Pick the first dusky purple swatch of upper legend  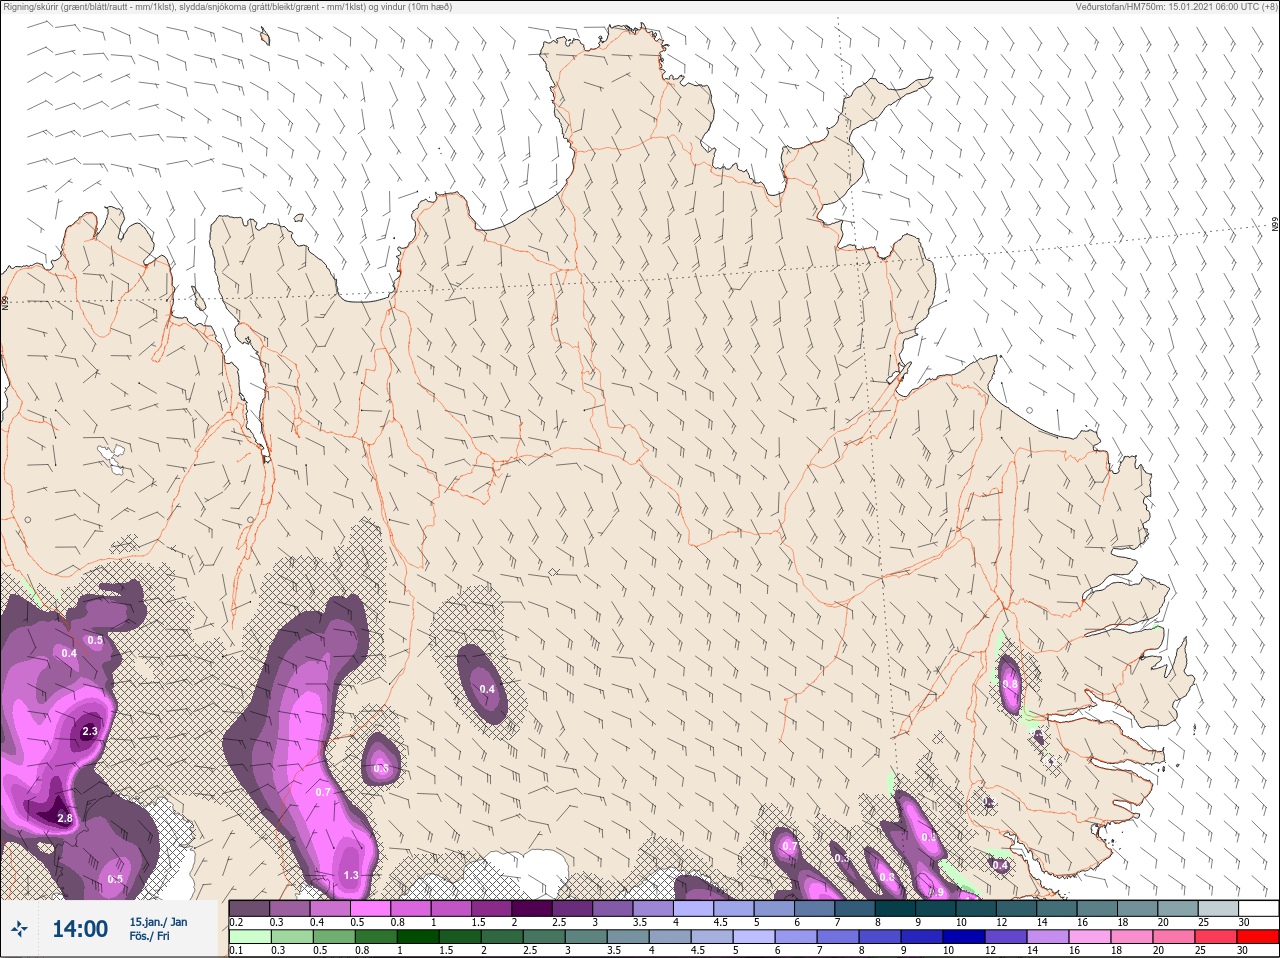249,909
